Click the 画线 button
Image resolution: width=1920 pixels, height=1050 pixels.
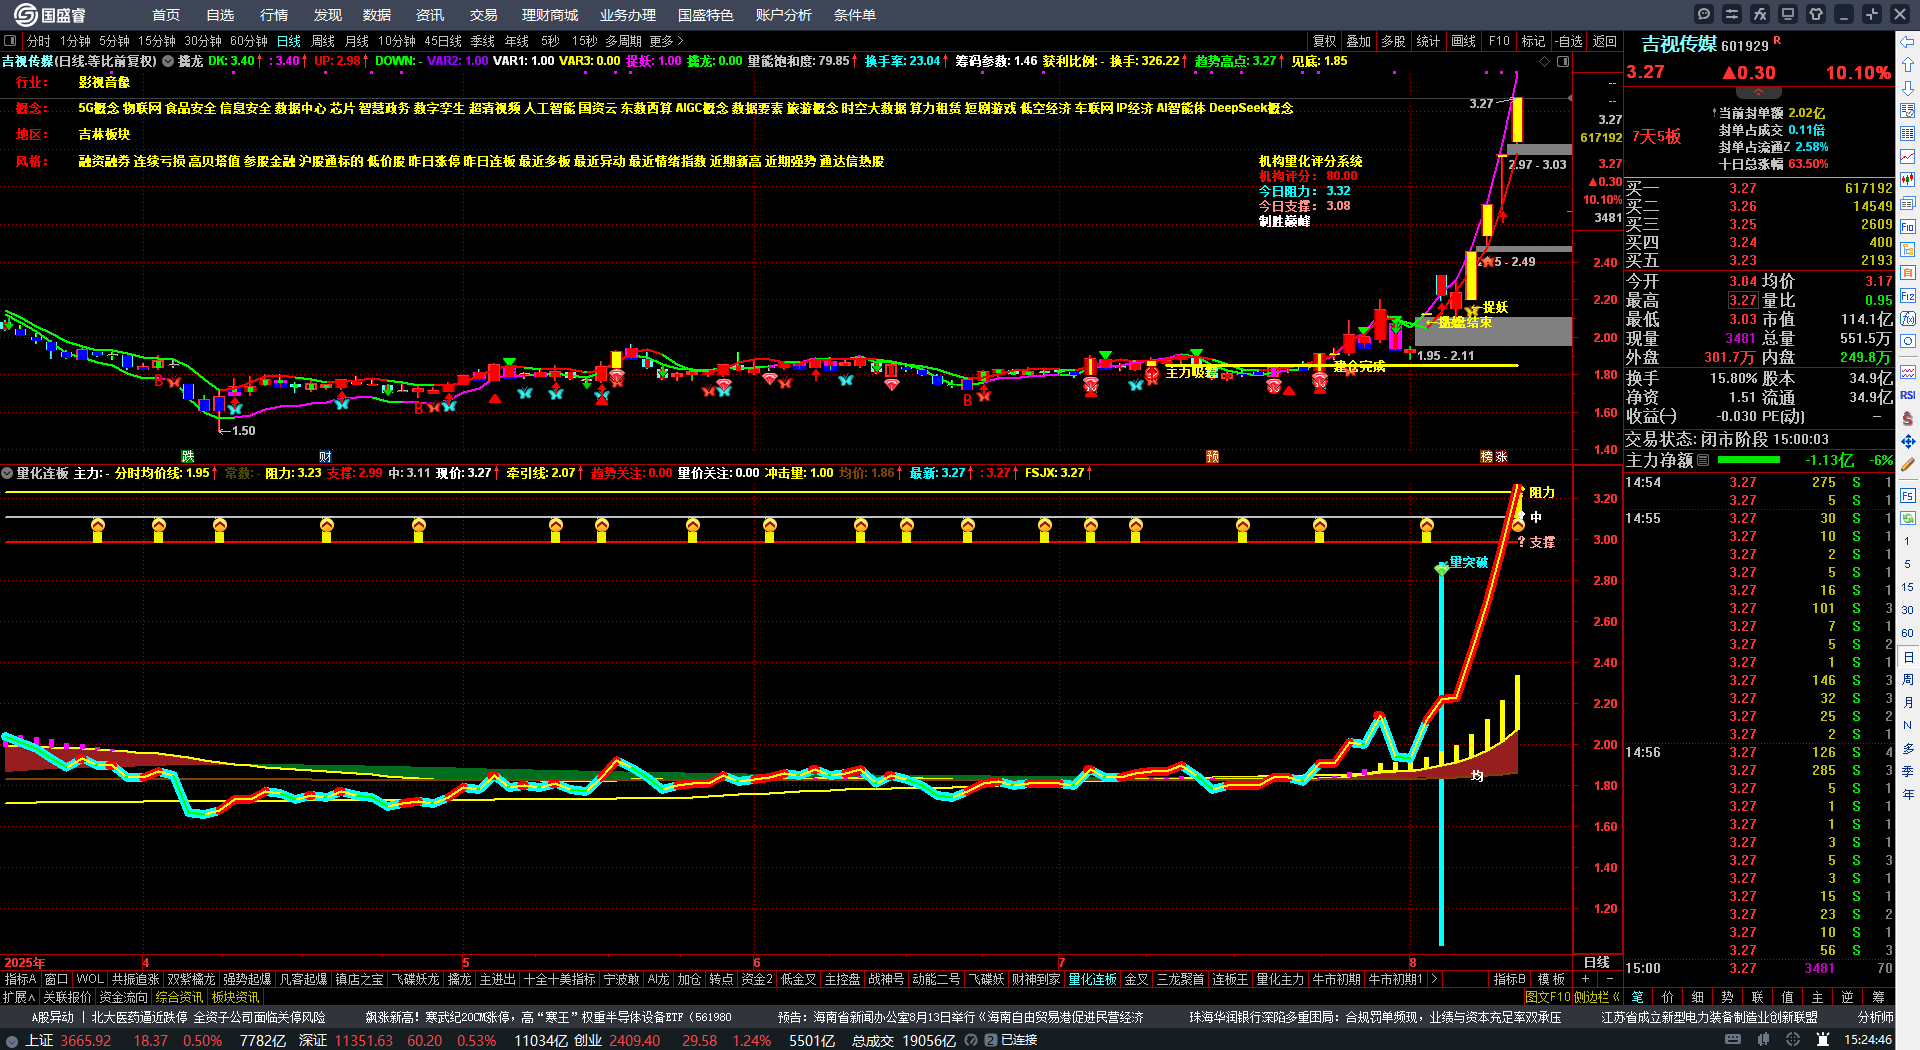pyautogui.click(x=1463, y=41)
